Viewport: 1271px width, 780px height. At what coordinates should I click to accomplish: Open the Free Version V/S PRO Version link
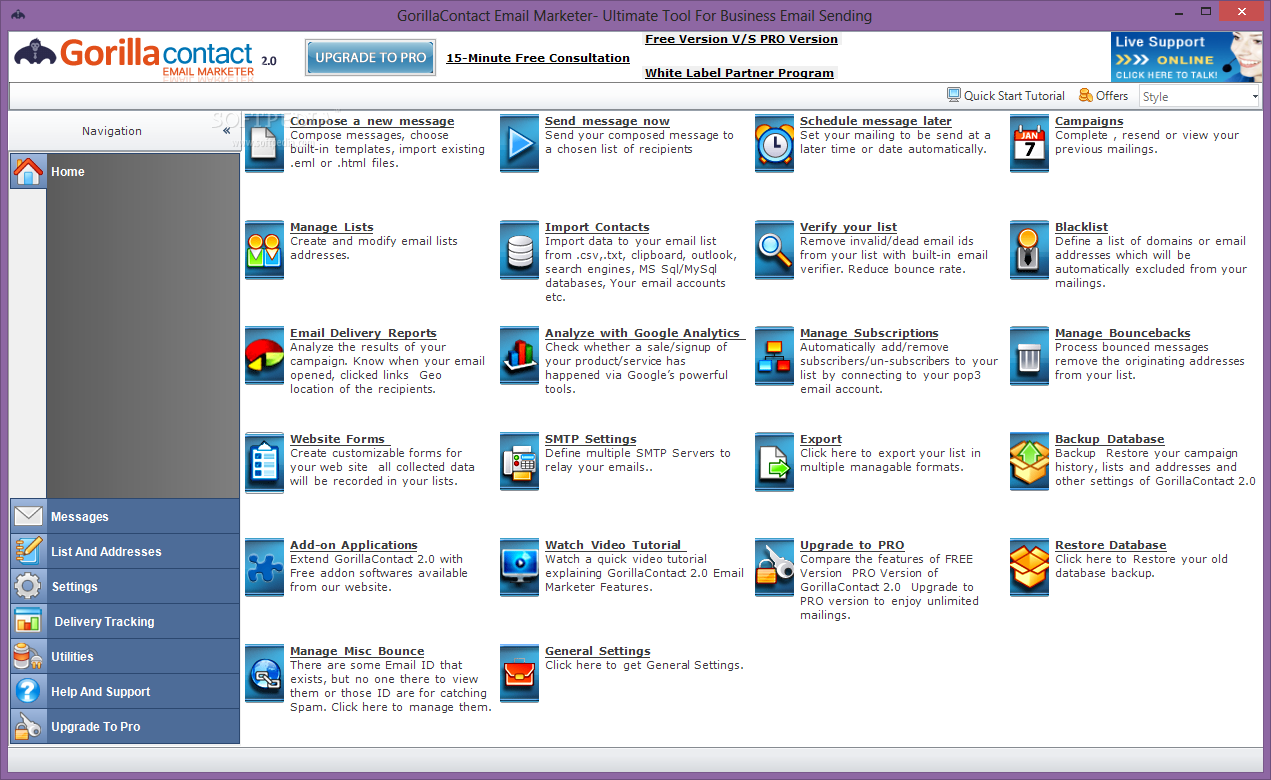point(741,39)
